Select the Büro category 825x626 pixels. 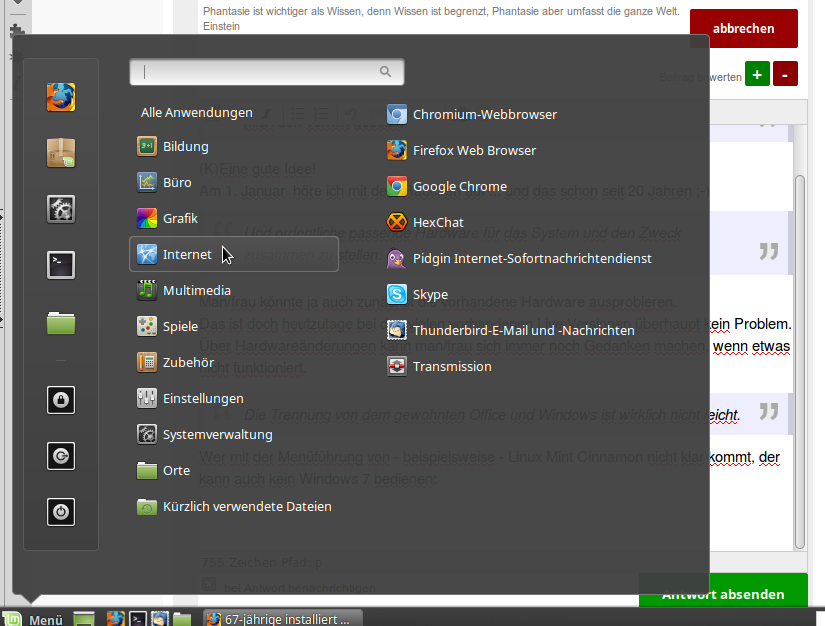tap(164, 183)
